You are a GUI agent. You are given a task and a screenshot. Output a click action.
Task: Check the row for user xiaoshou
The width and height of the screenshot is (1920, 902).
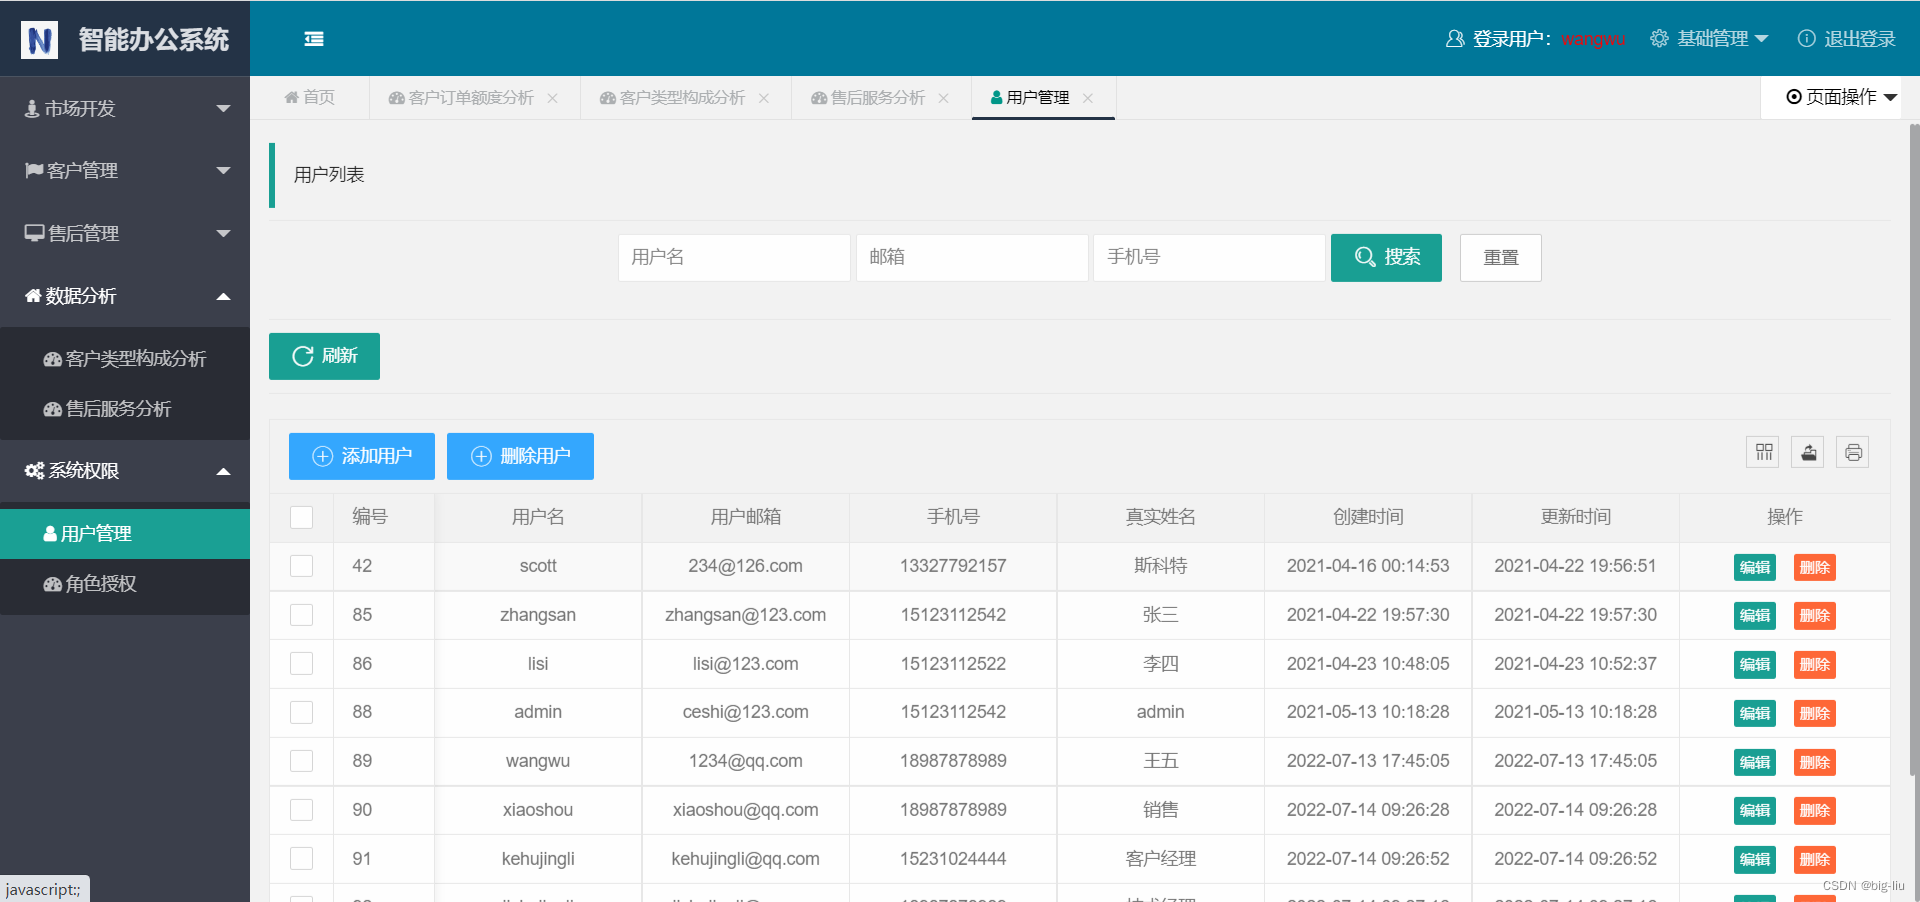coord(301,810)
